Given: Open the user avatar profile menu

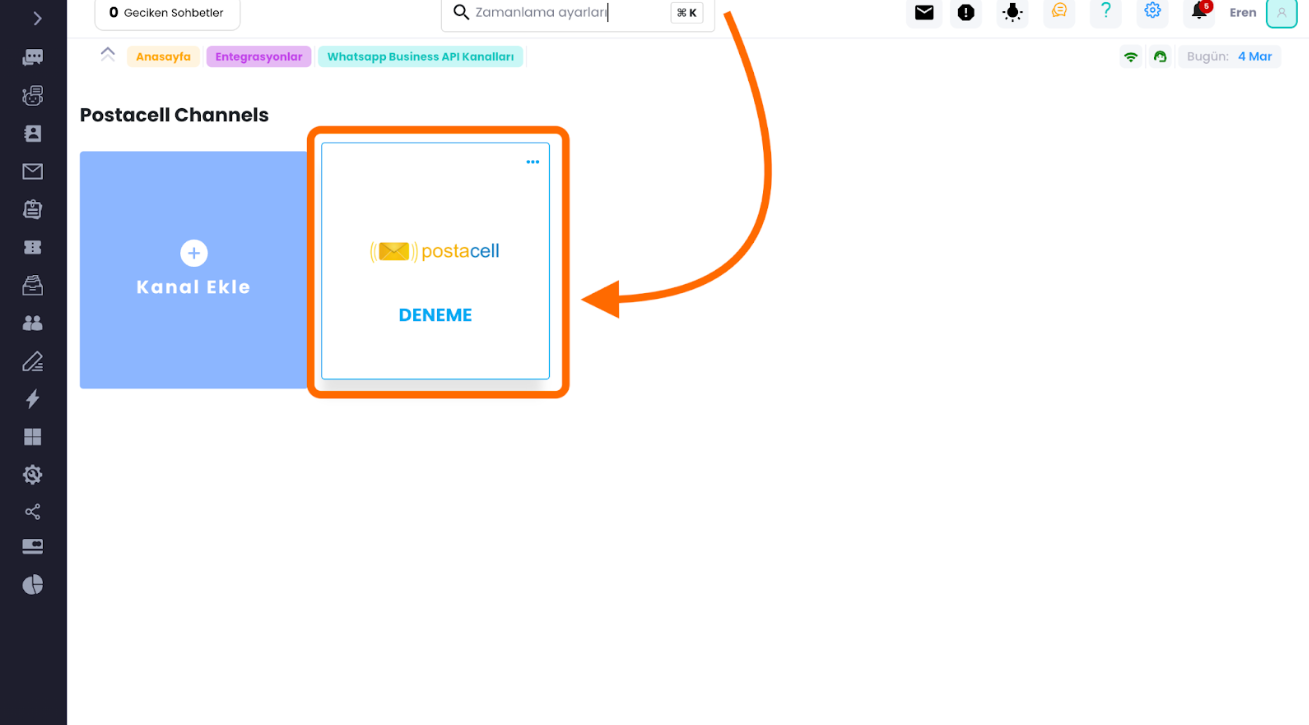Looking at the screenshot, I should coord(1281,13).
